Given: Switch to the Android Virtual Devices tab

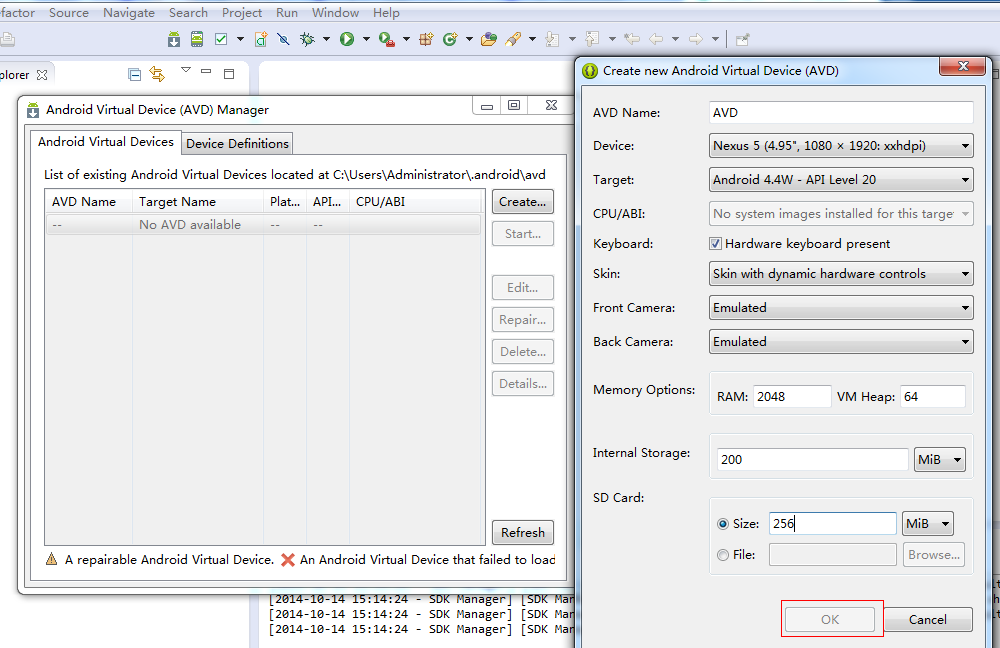Looking at the screenshot, I should pos(106,142).
